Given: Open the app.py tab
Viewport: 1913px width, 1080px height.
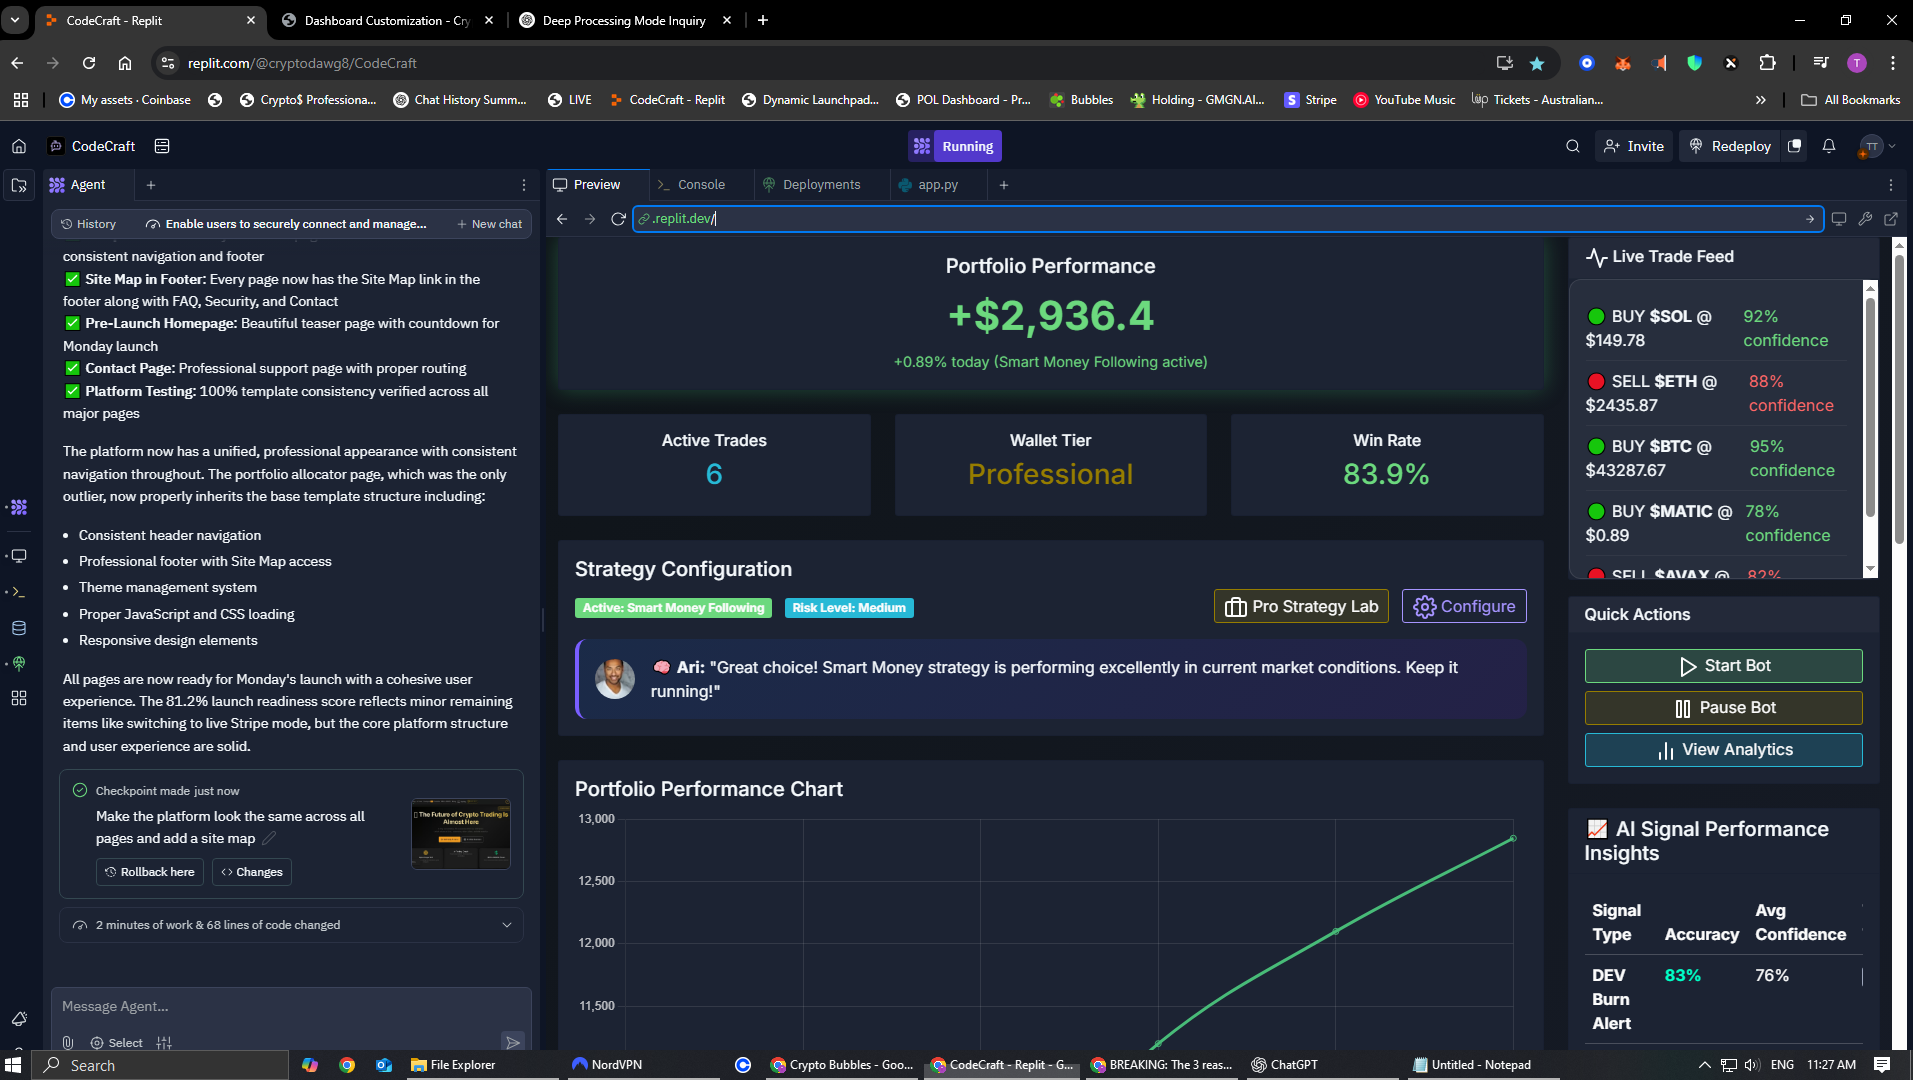Looking at the screenshot, I should 929,185.
